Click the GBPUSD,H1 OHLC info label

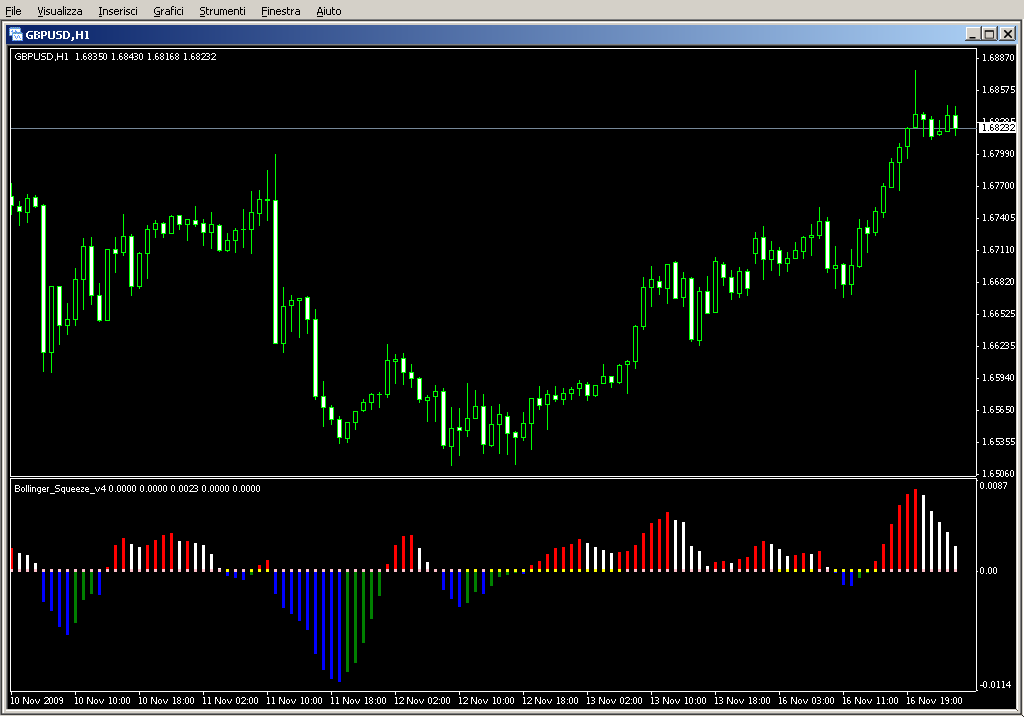click(x=115, y=57)
